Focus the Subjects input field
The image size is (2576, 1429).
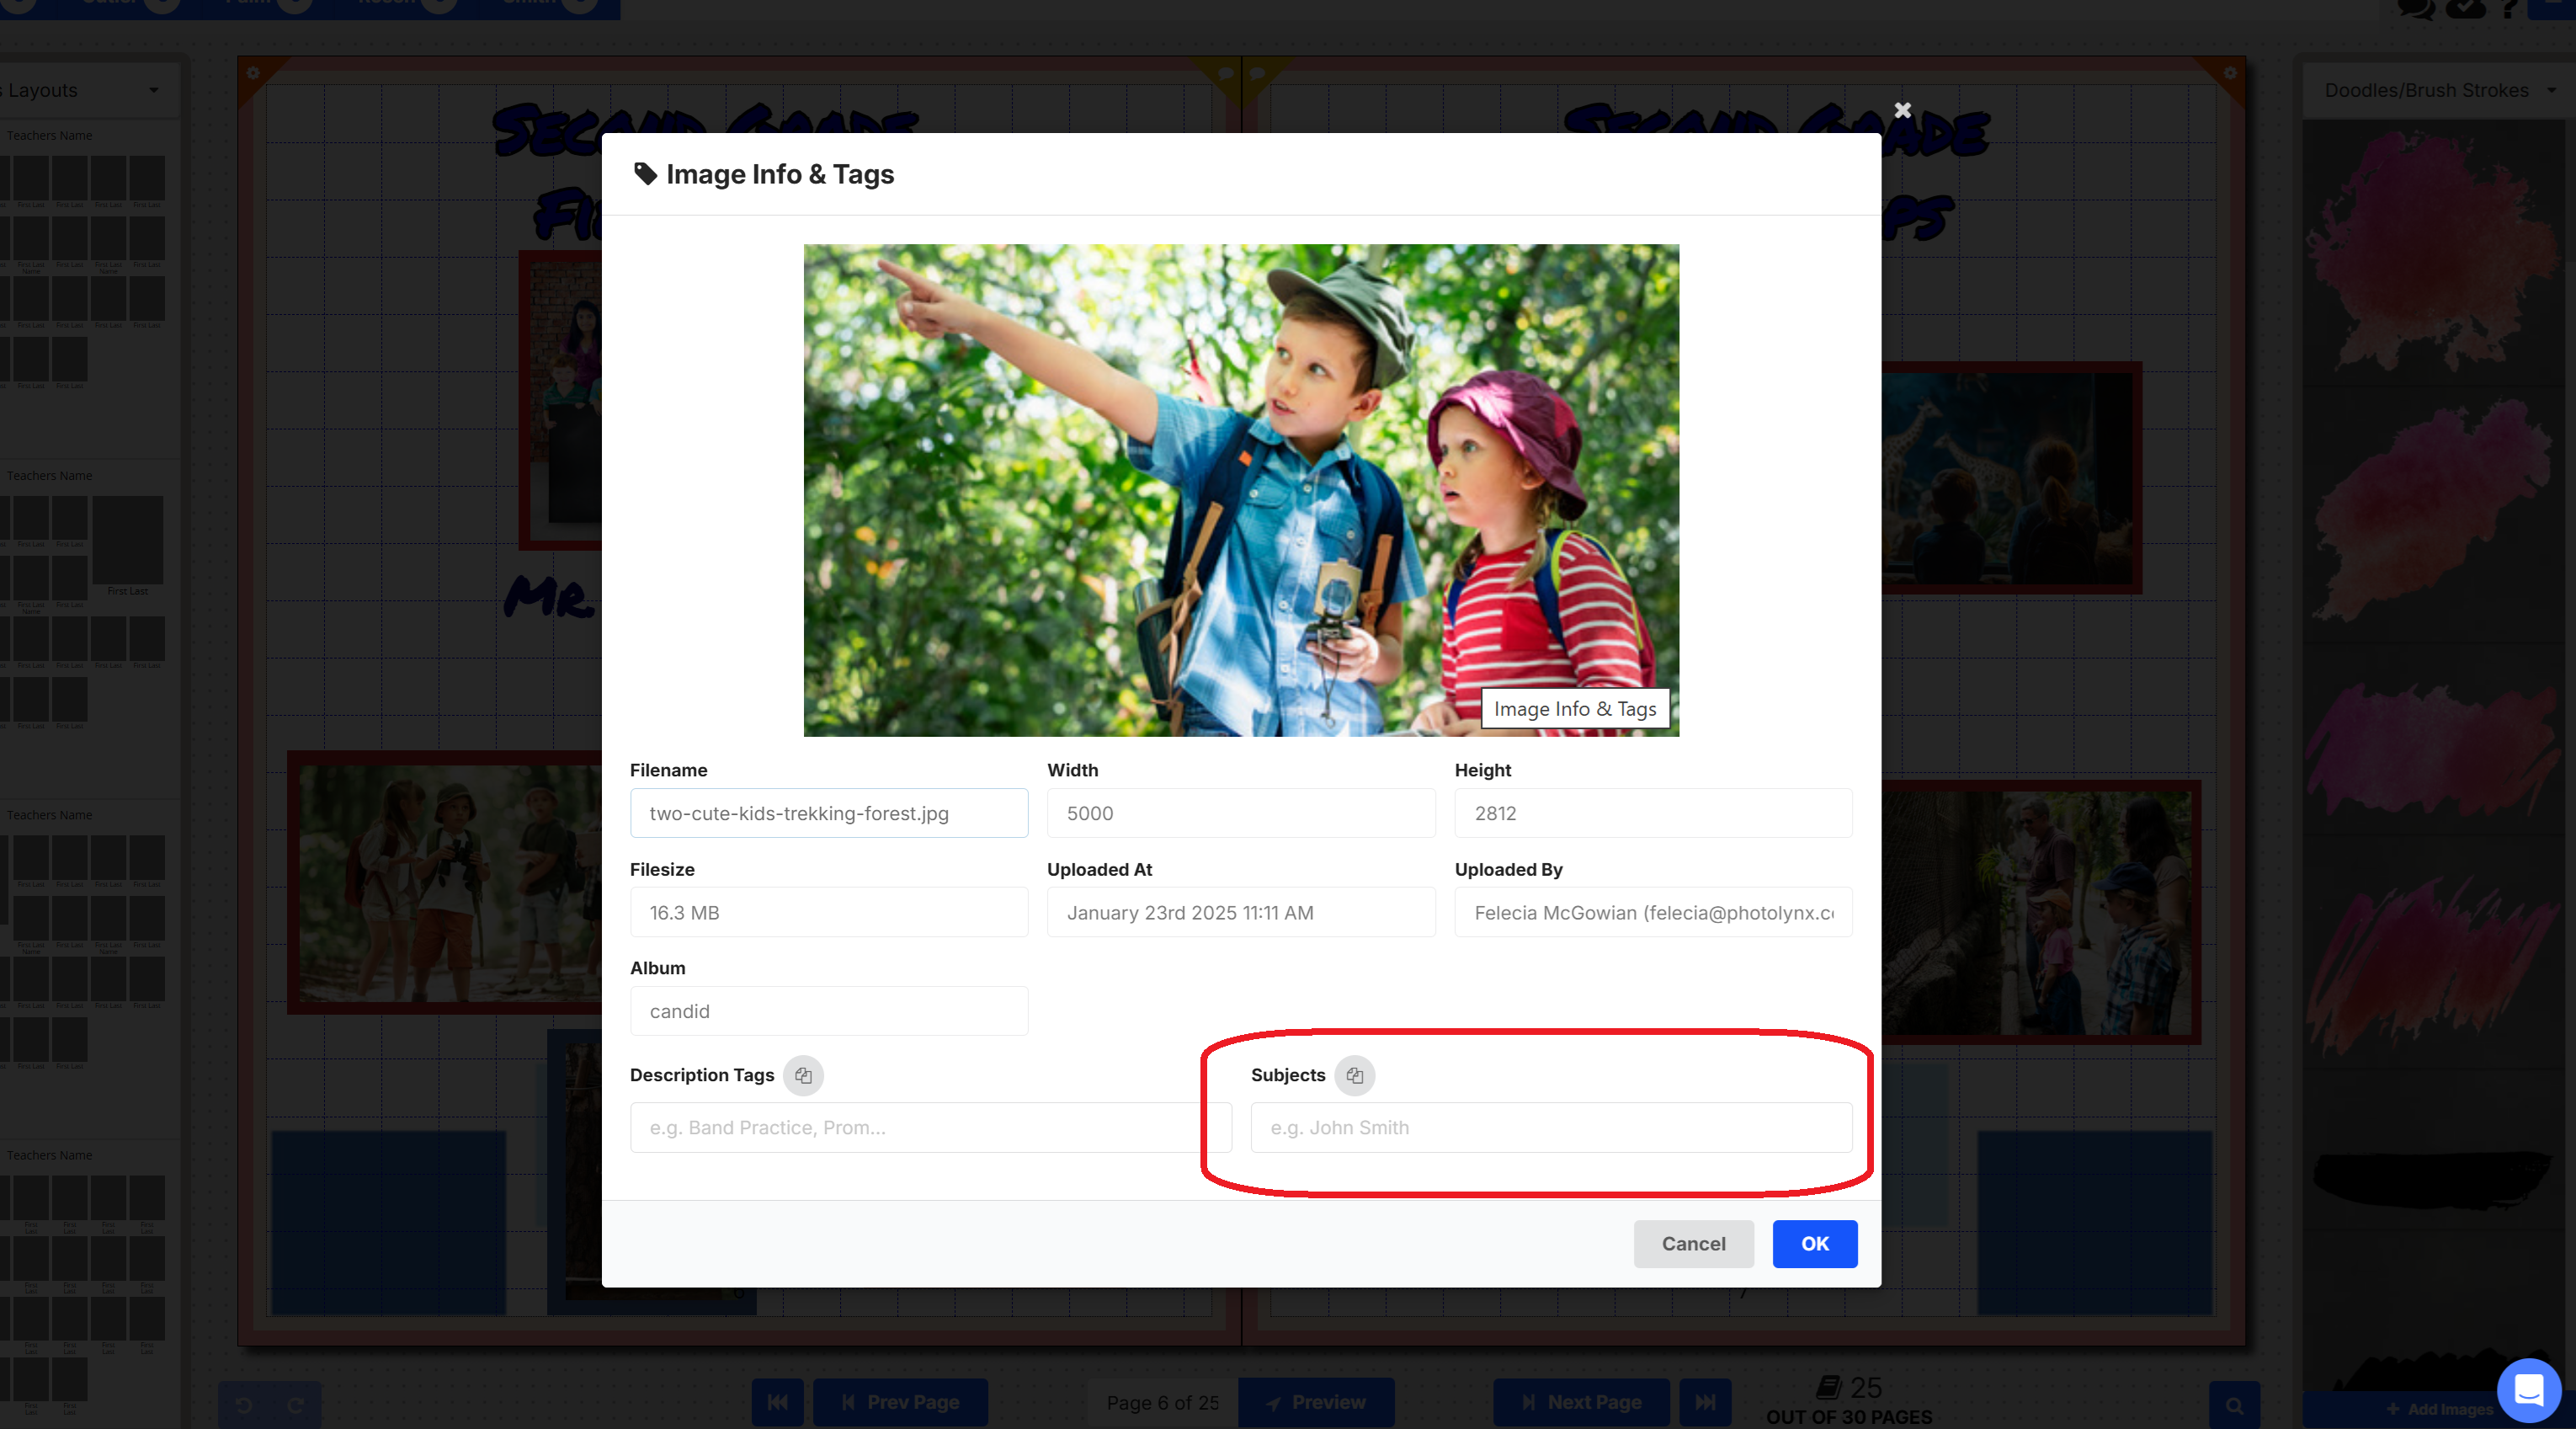pos(1550,1127)
